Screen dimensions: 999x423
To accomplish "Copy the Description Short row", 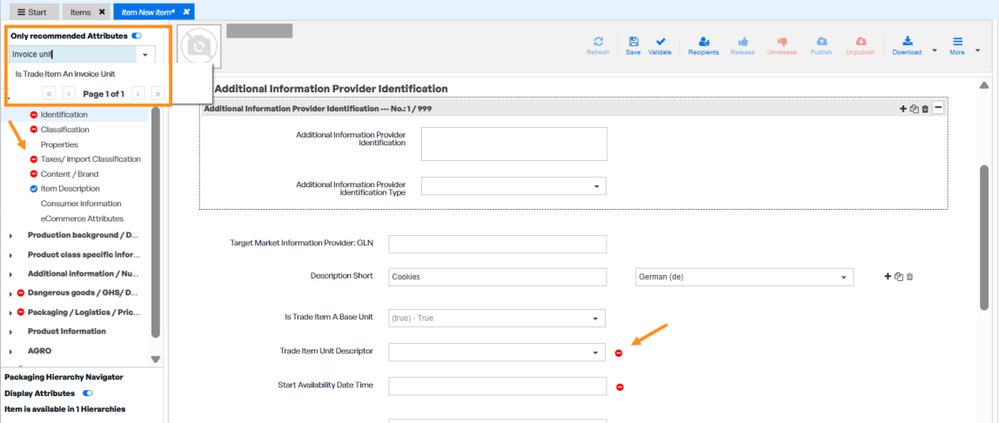I will (x=899, y=276).
